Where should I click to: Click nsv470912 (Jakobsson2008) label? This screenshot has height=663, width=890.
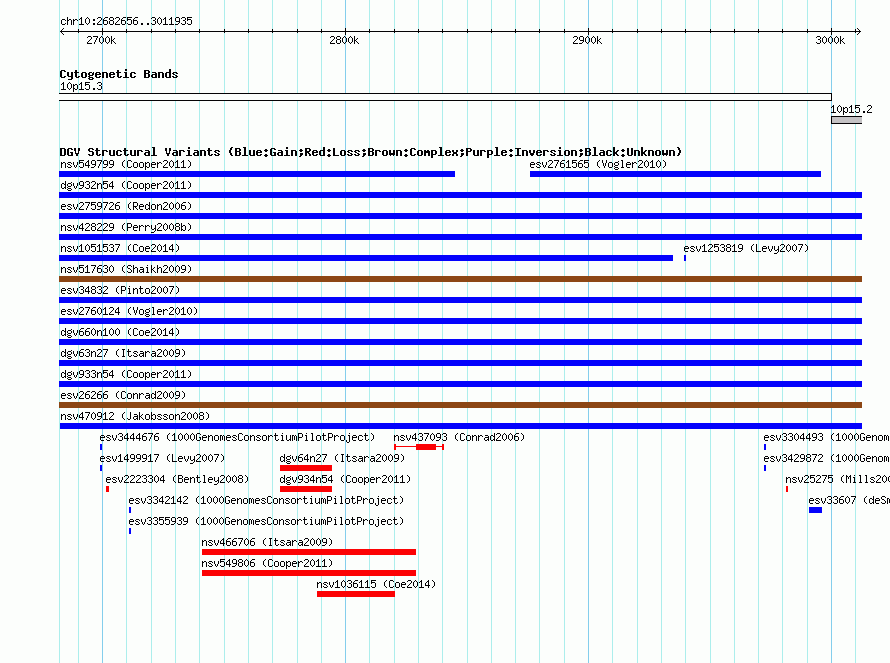[135, 416]
